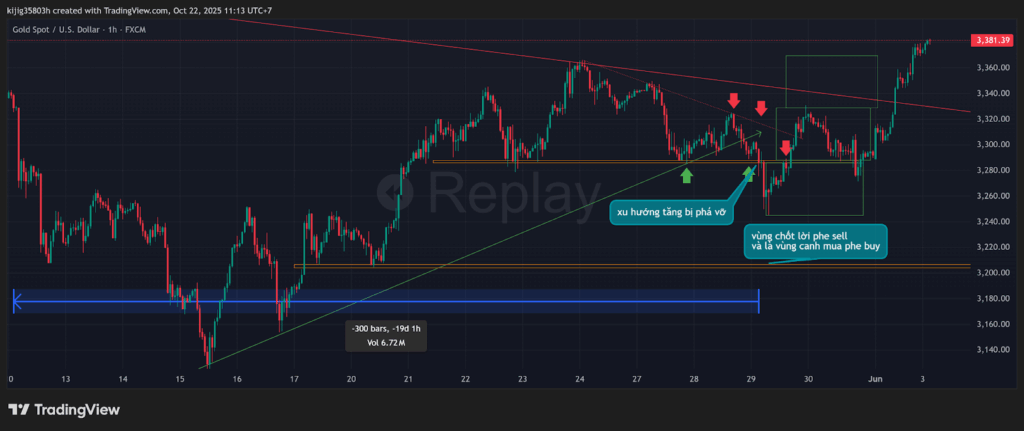Click the left green up arrow marker
Image resolution: width=1024 pixels, height=431 pixels.
[x=686, y=176]
